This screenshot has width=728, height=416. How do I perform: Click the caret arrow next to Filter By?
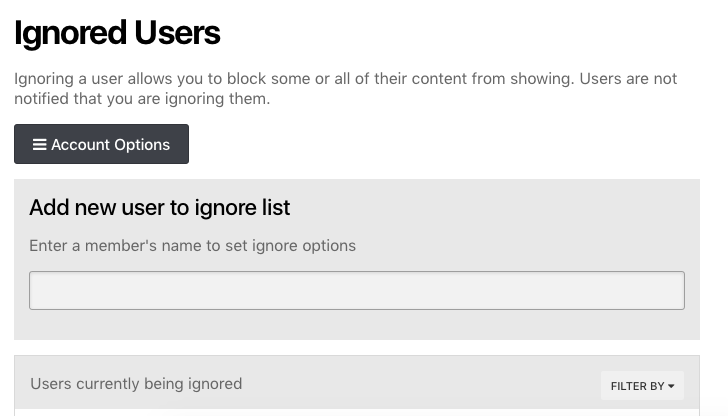pyautogui.click(x=671, y=386)
